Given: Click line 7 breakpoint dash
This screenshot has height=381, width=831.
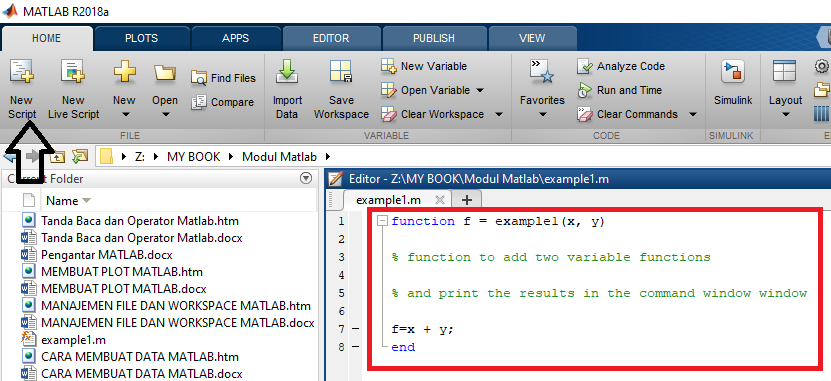Looking at the screenshot, I should (355, 329).
